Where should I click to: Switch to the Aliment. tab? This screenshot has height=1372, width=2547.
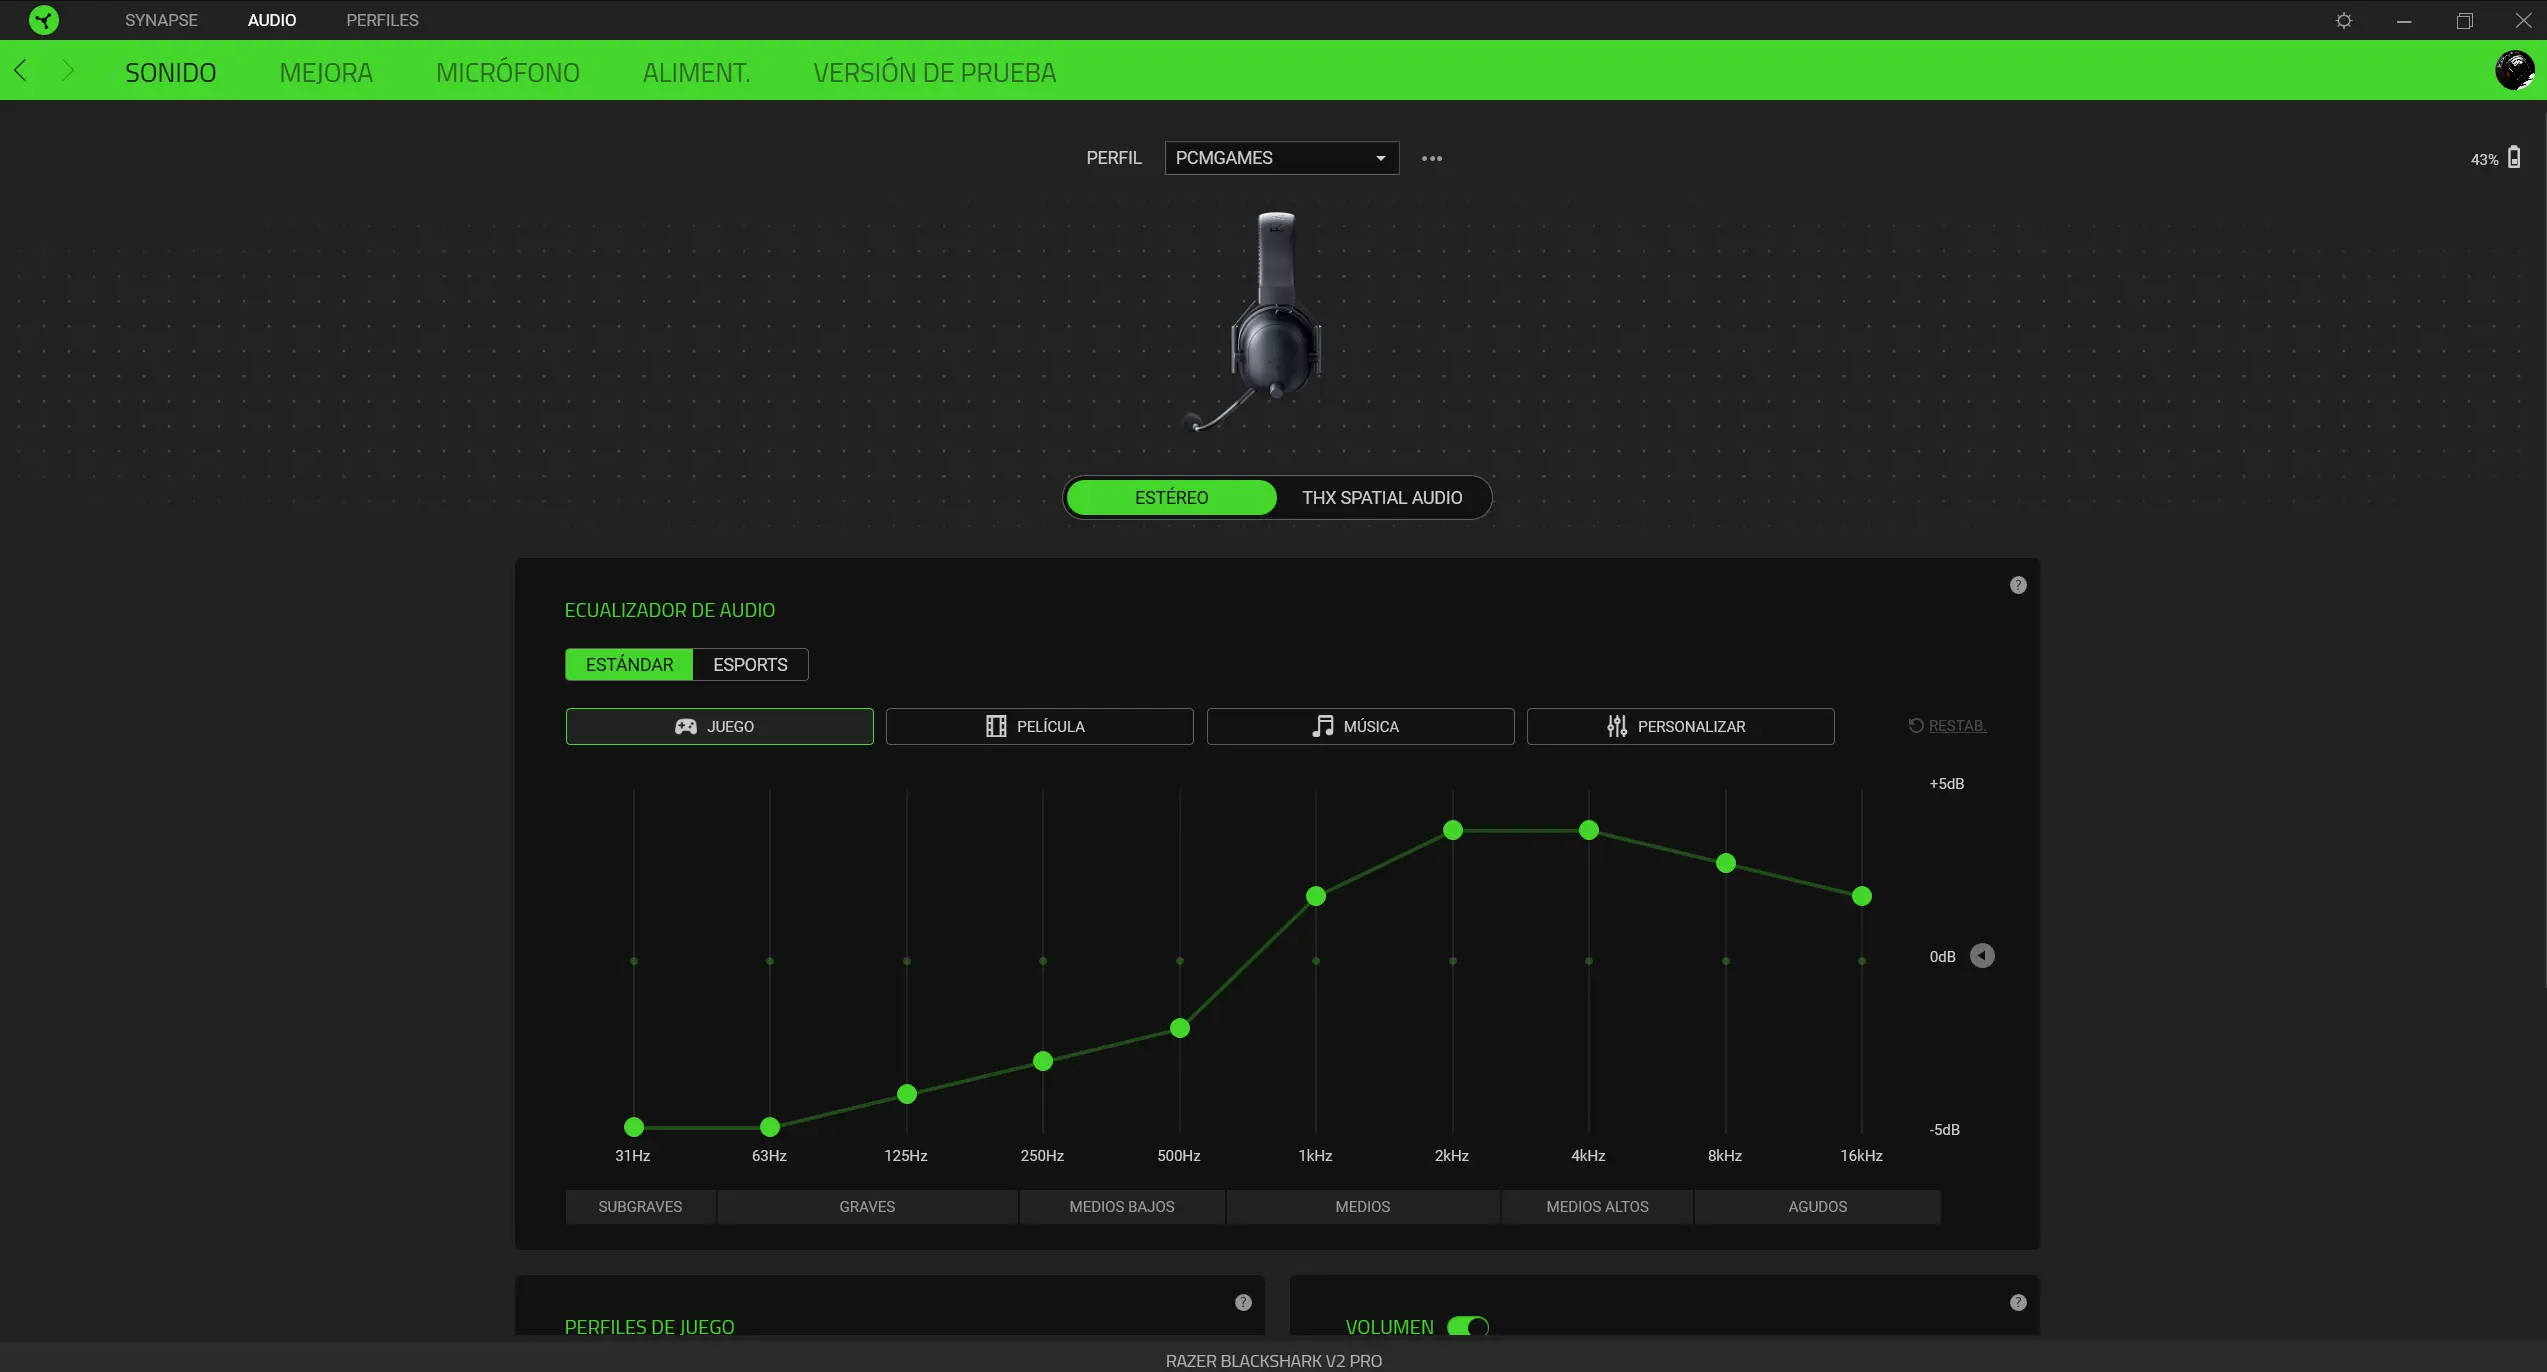click(x=696, y=72)
